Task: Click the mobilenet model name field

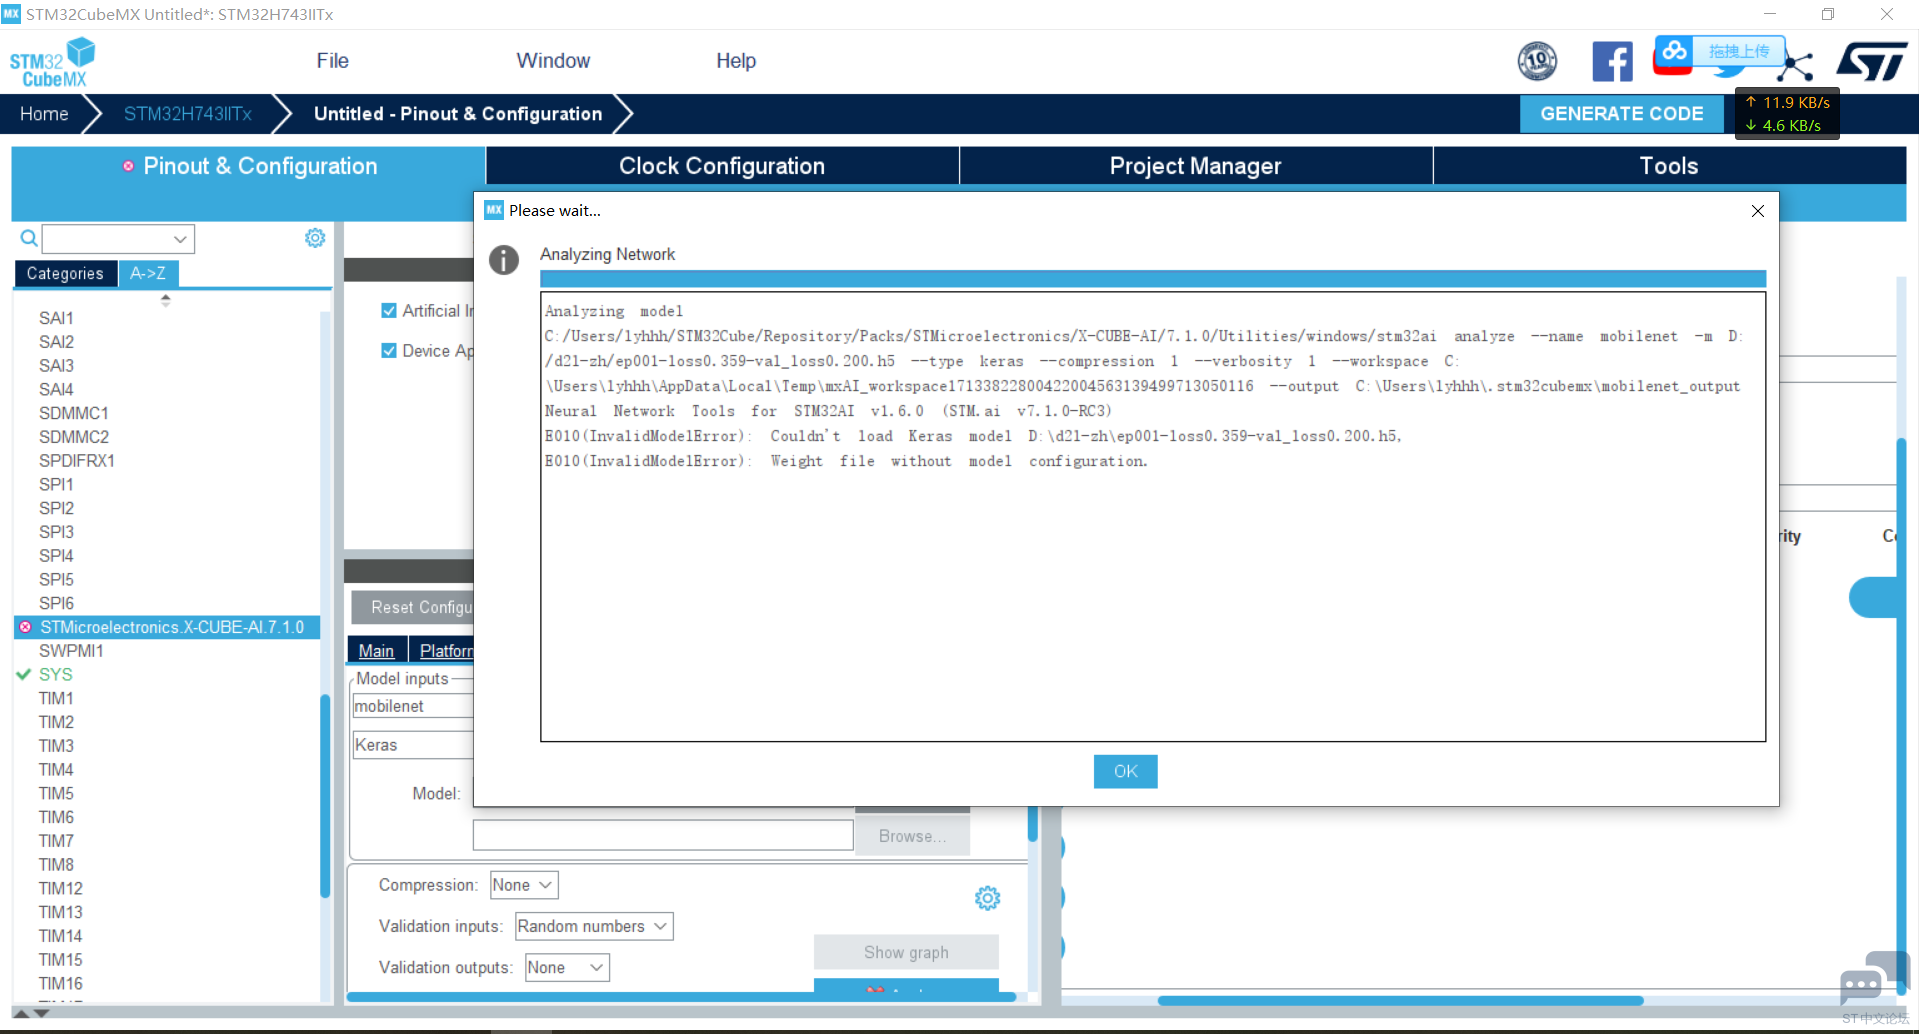Action: coord(412,706)
